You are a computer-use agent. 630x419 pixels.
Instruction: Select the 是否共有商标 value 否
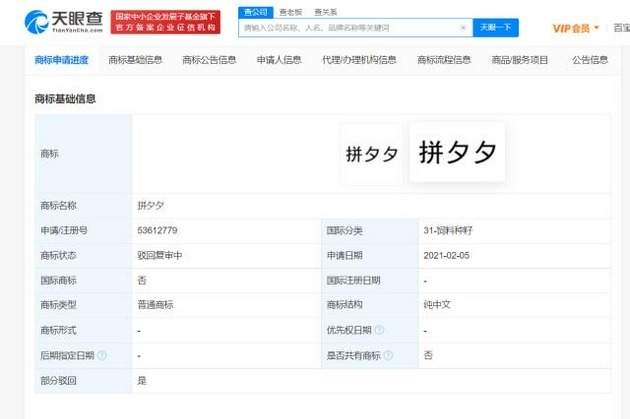pos(428,355)
